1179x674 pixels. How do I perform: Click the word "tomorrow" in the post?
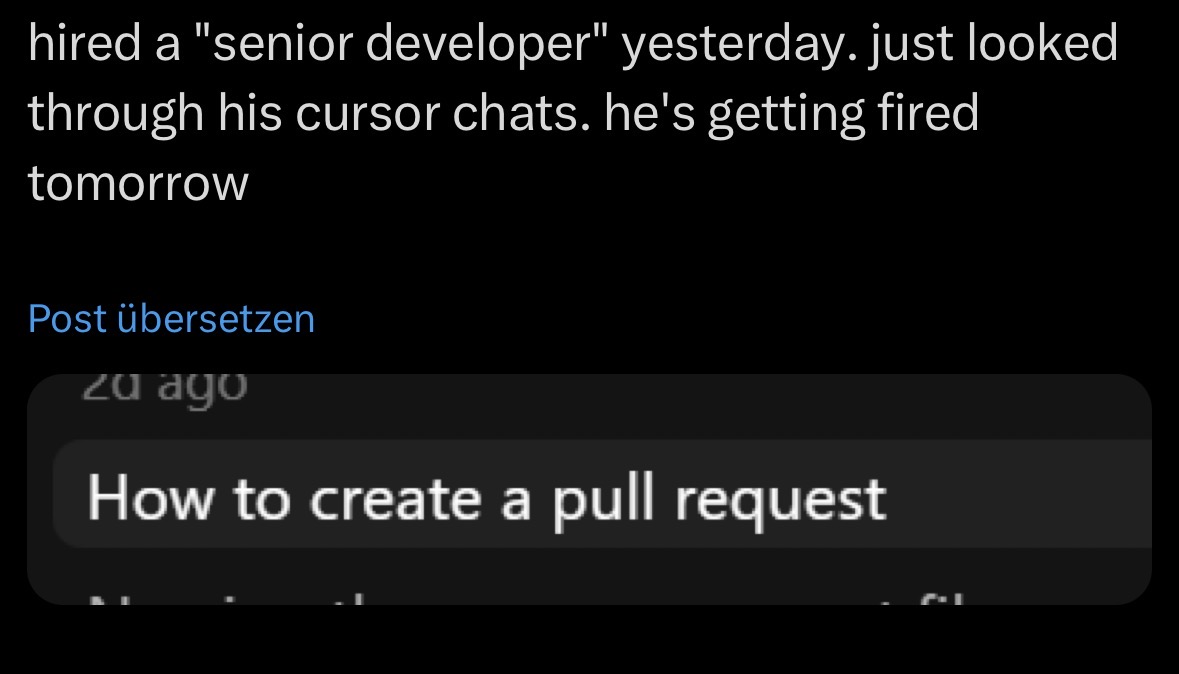138,183
